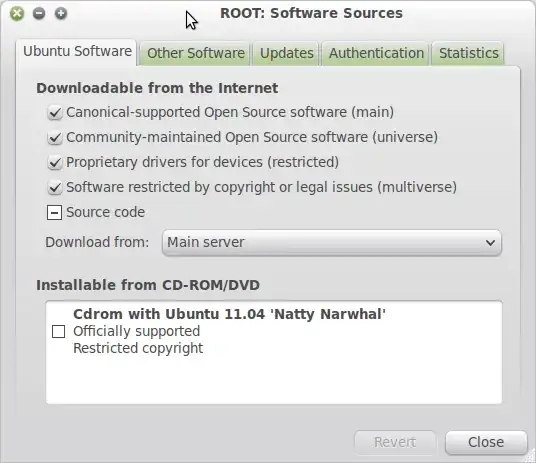Toggle Community-maintained software (universe) checkbox
Viewport: 536px width, 463px height.
pyautogui.click(x=55, y=137)
